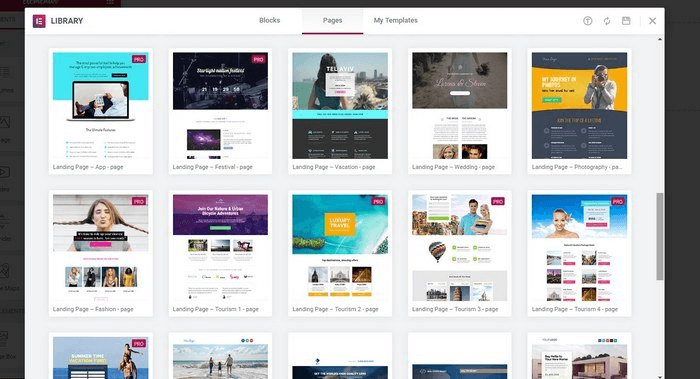This screenshot has height=379, width=700.
Task: Select Landing Page Tourism 1 thumbnail
Action: point(220,248)
